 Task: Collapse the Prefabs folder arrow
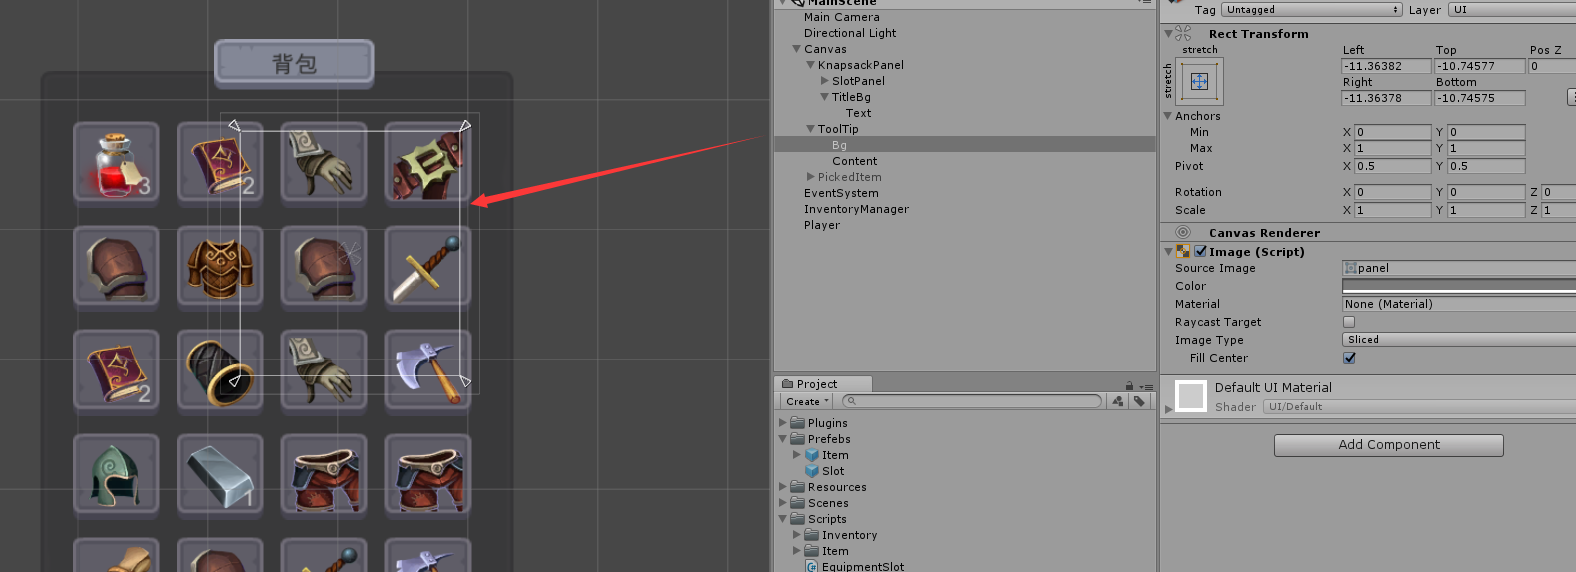click(x=783, y=439)
